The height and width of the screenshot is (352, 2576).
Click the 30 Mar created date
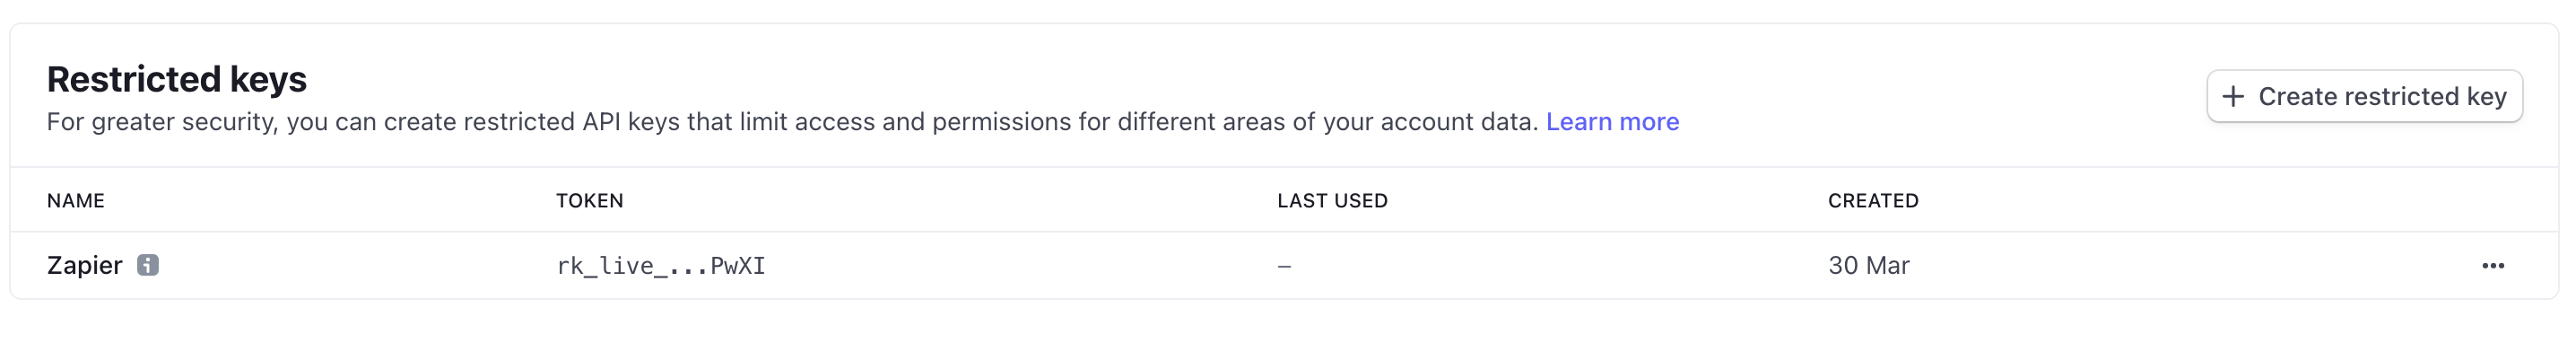(x=1869, y=265)
